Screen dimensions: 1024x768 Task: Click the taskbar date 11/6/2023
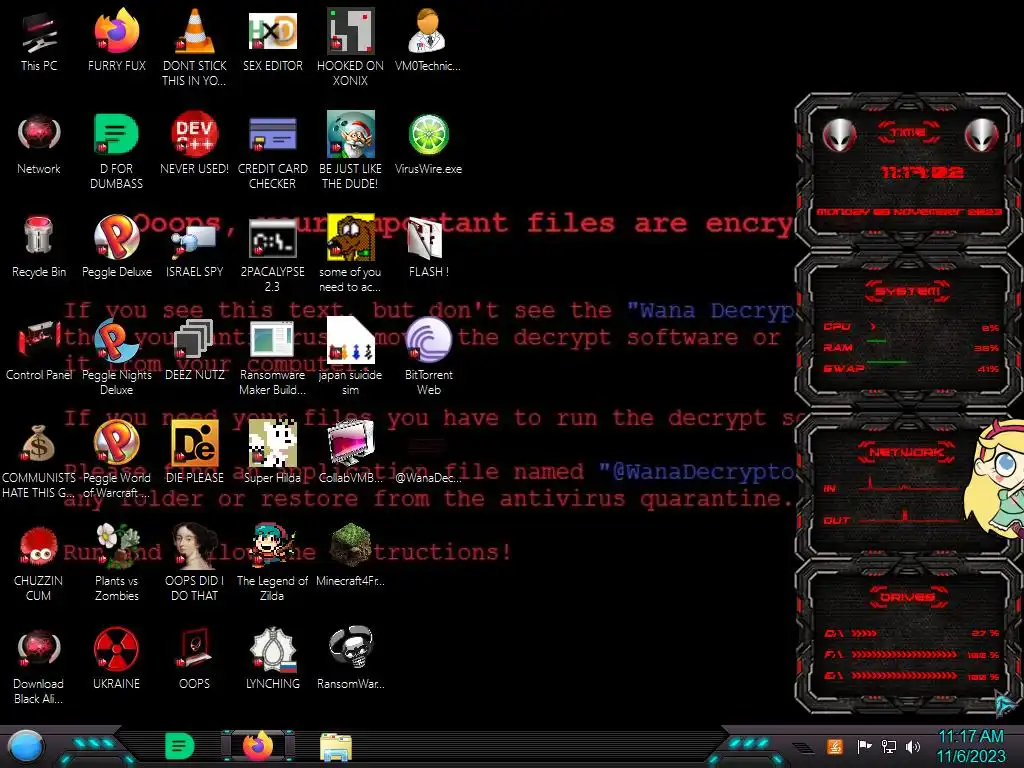[x=970, y=756]
